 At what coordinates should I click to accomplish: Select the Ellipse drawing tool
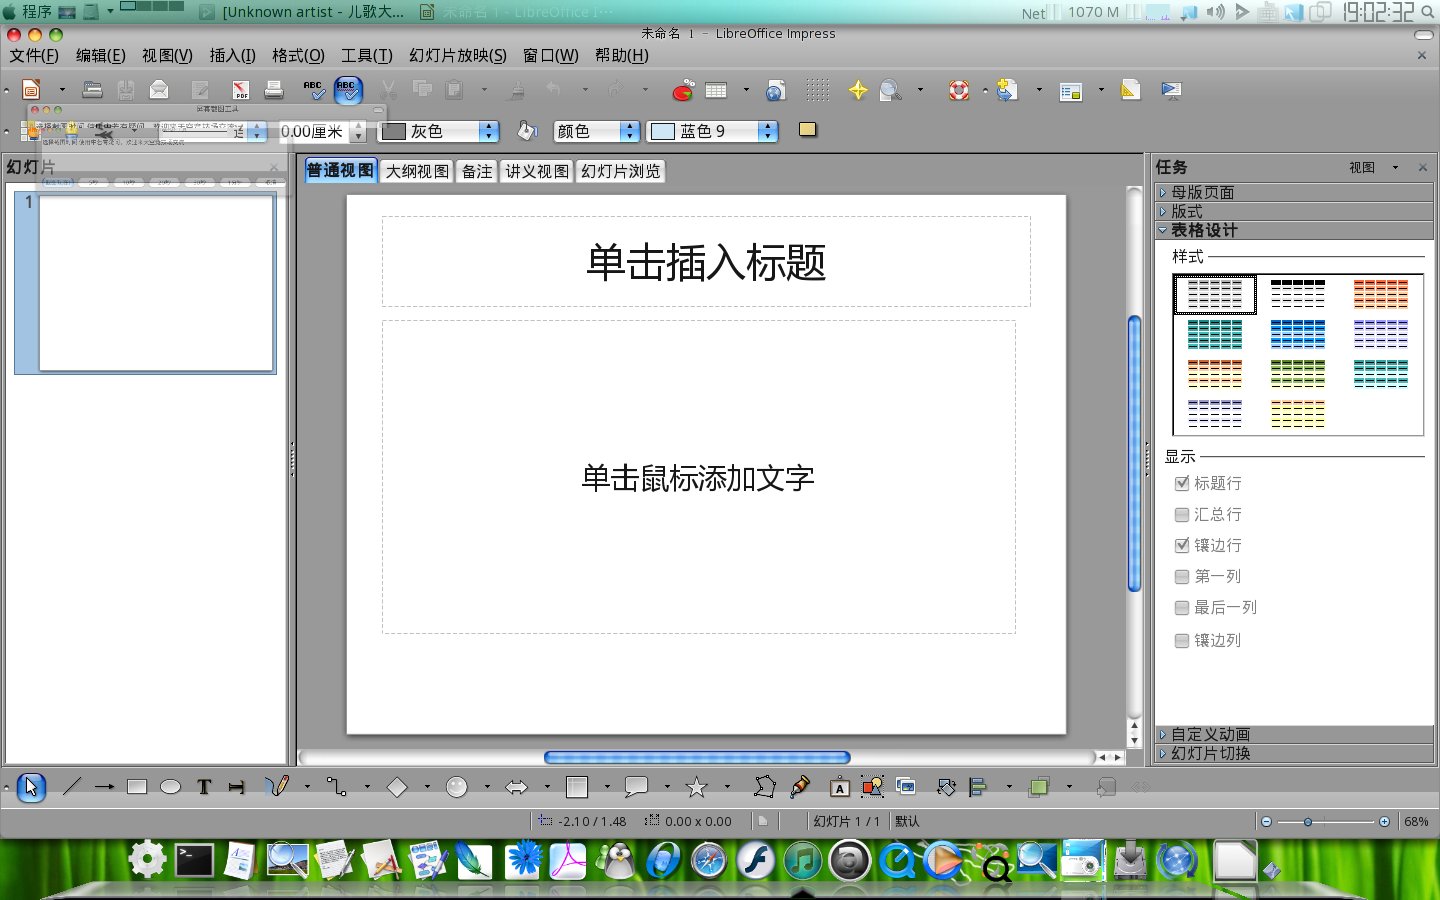171,787
